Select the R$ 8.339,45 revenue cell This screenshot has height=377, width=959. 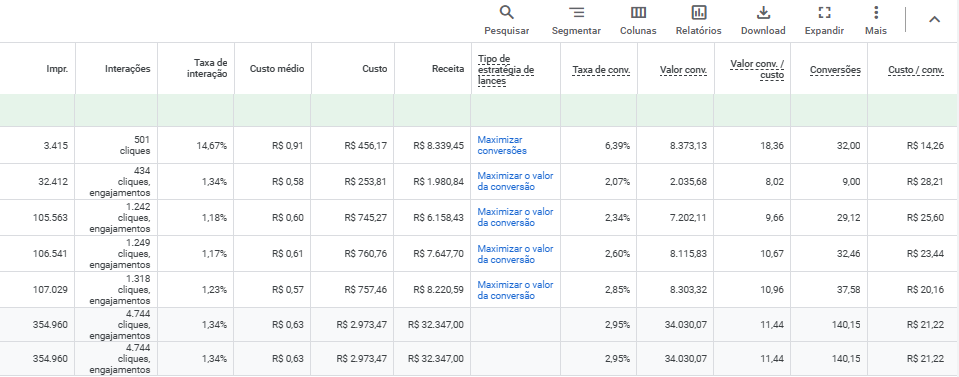tap(439, 146)
